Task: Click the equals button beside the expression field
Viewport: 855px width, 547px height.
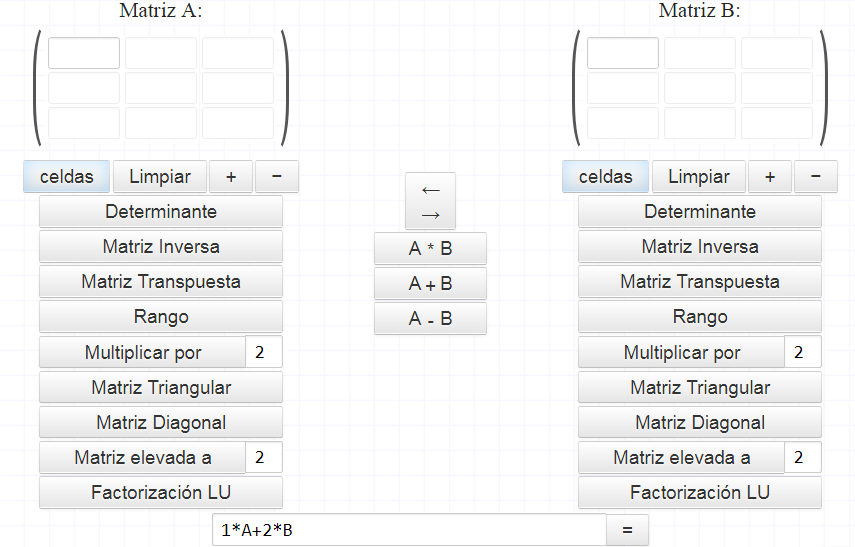Action: 627,530
